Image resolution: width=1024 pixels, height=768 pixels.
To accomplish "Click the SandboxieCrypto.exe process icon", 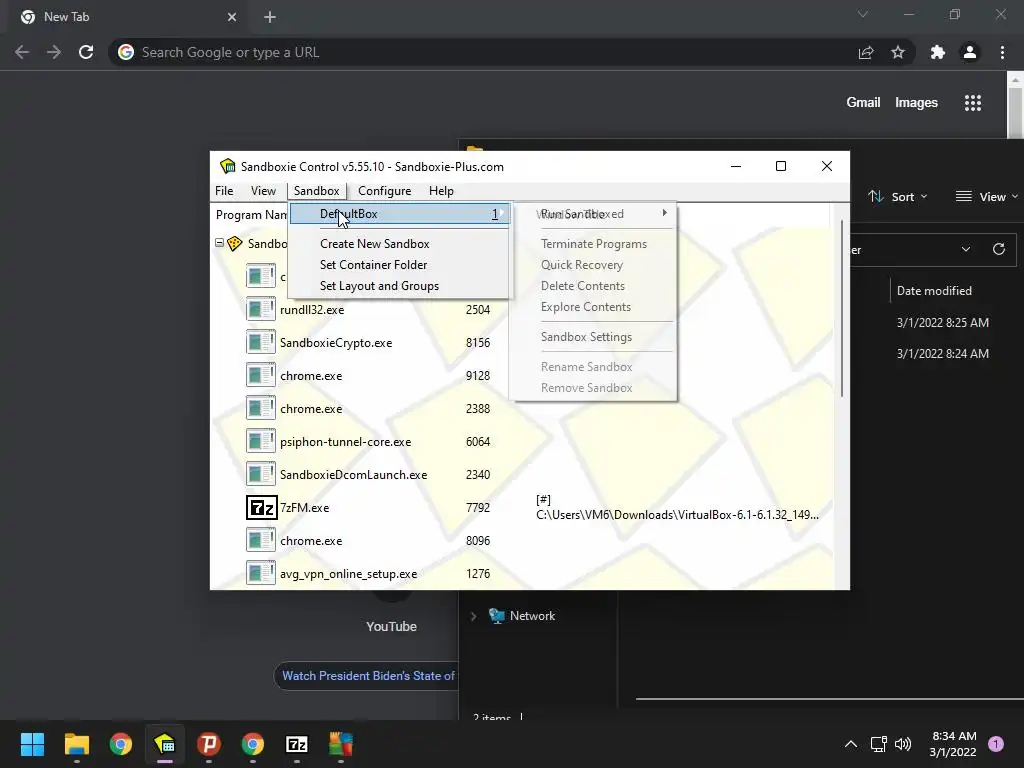I will pos(261,342).
